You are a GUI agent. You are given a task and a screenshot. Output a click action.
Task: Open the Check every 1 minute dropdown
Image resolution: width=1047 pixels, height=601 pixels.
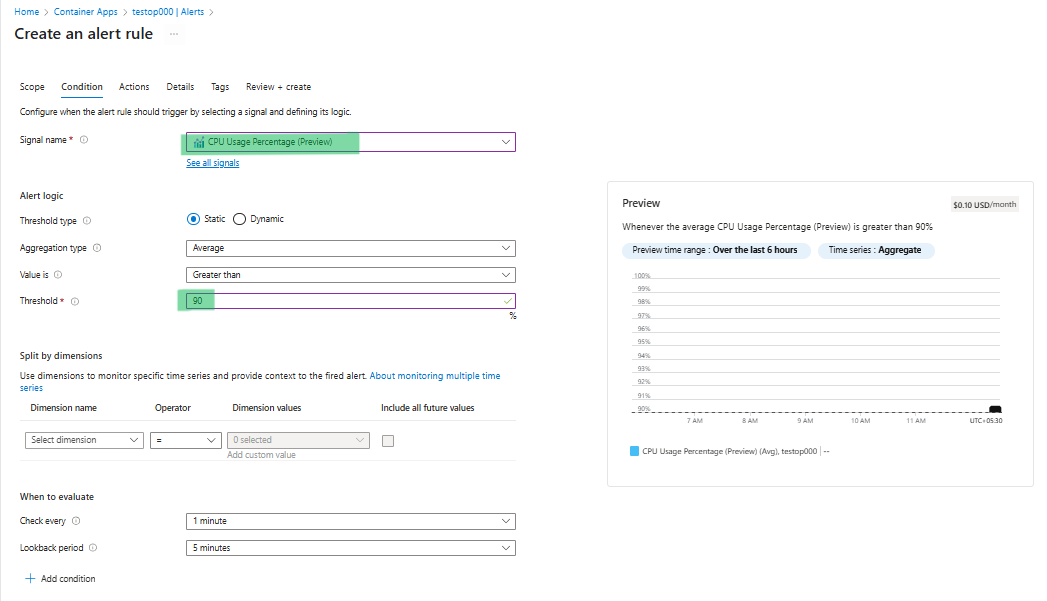351,521
